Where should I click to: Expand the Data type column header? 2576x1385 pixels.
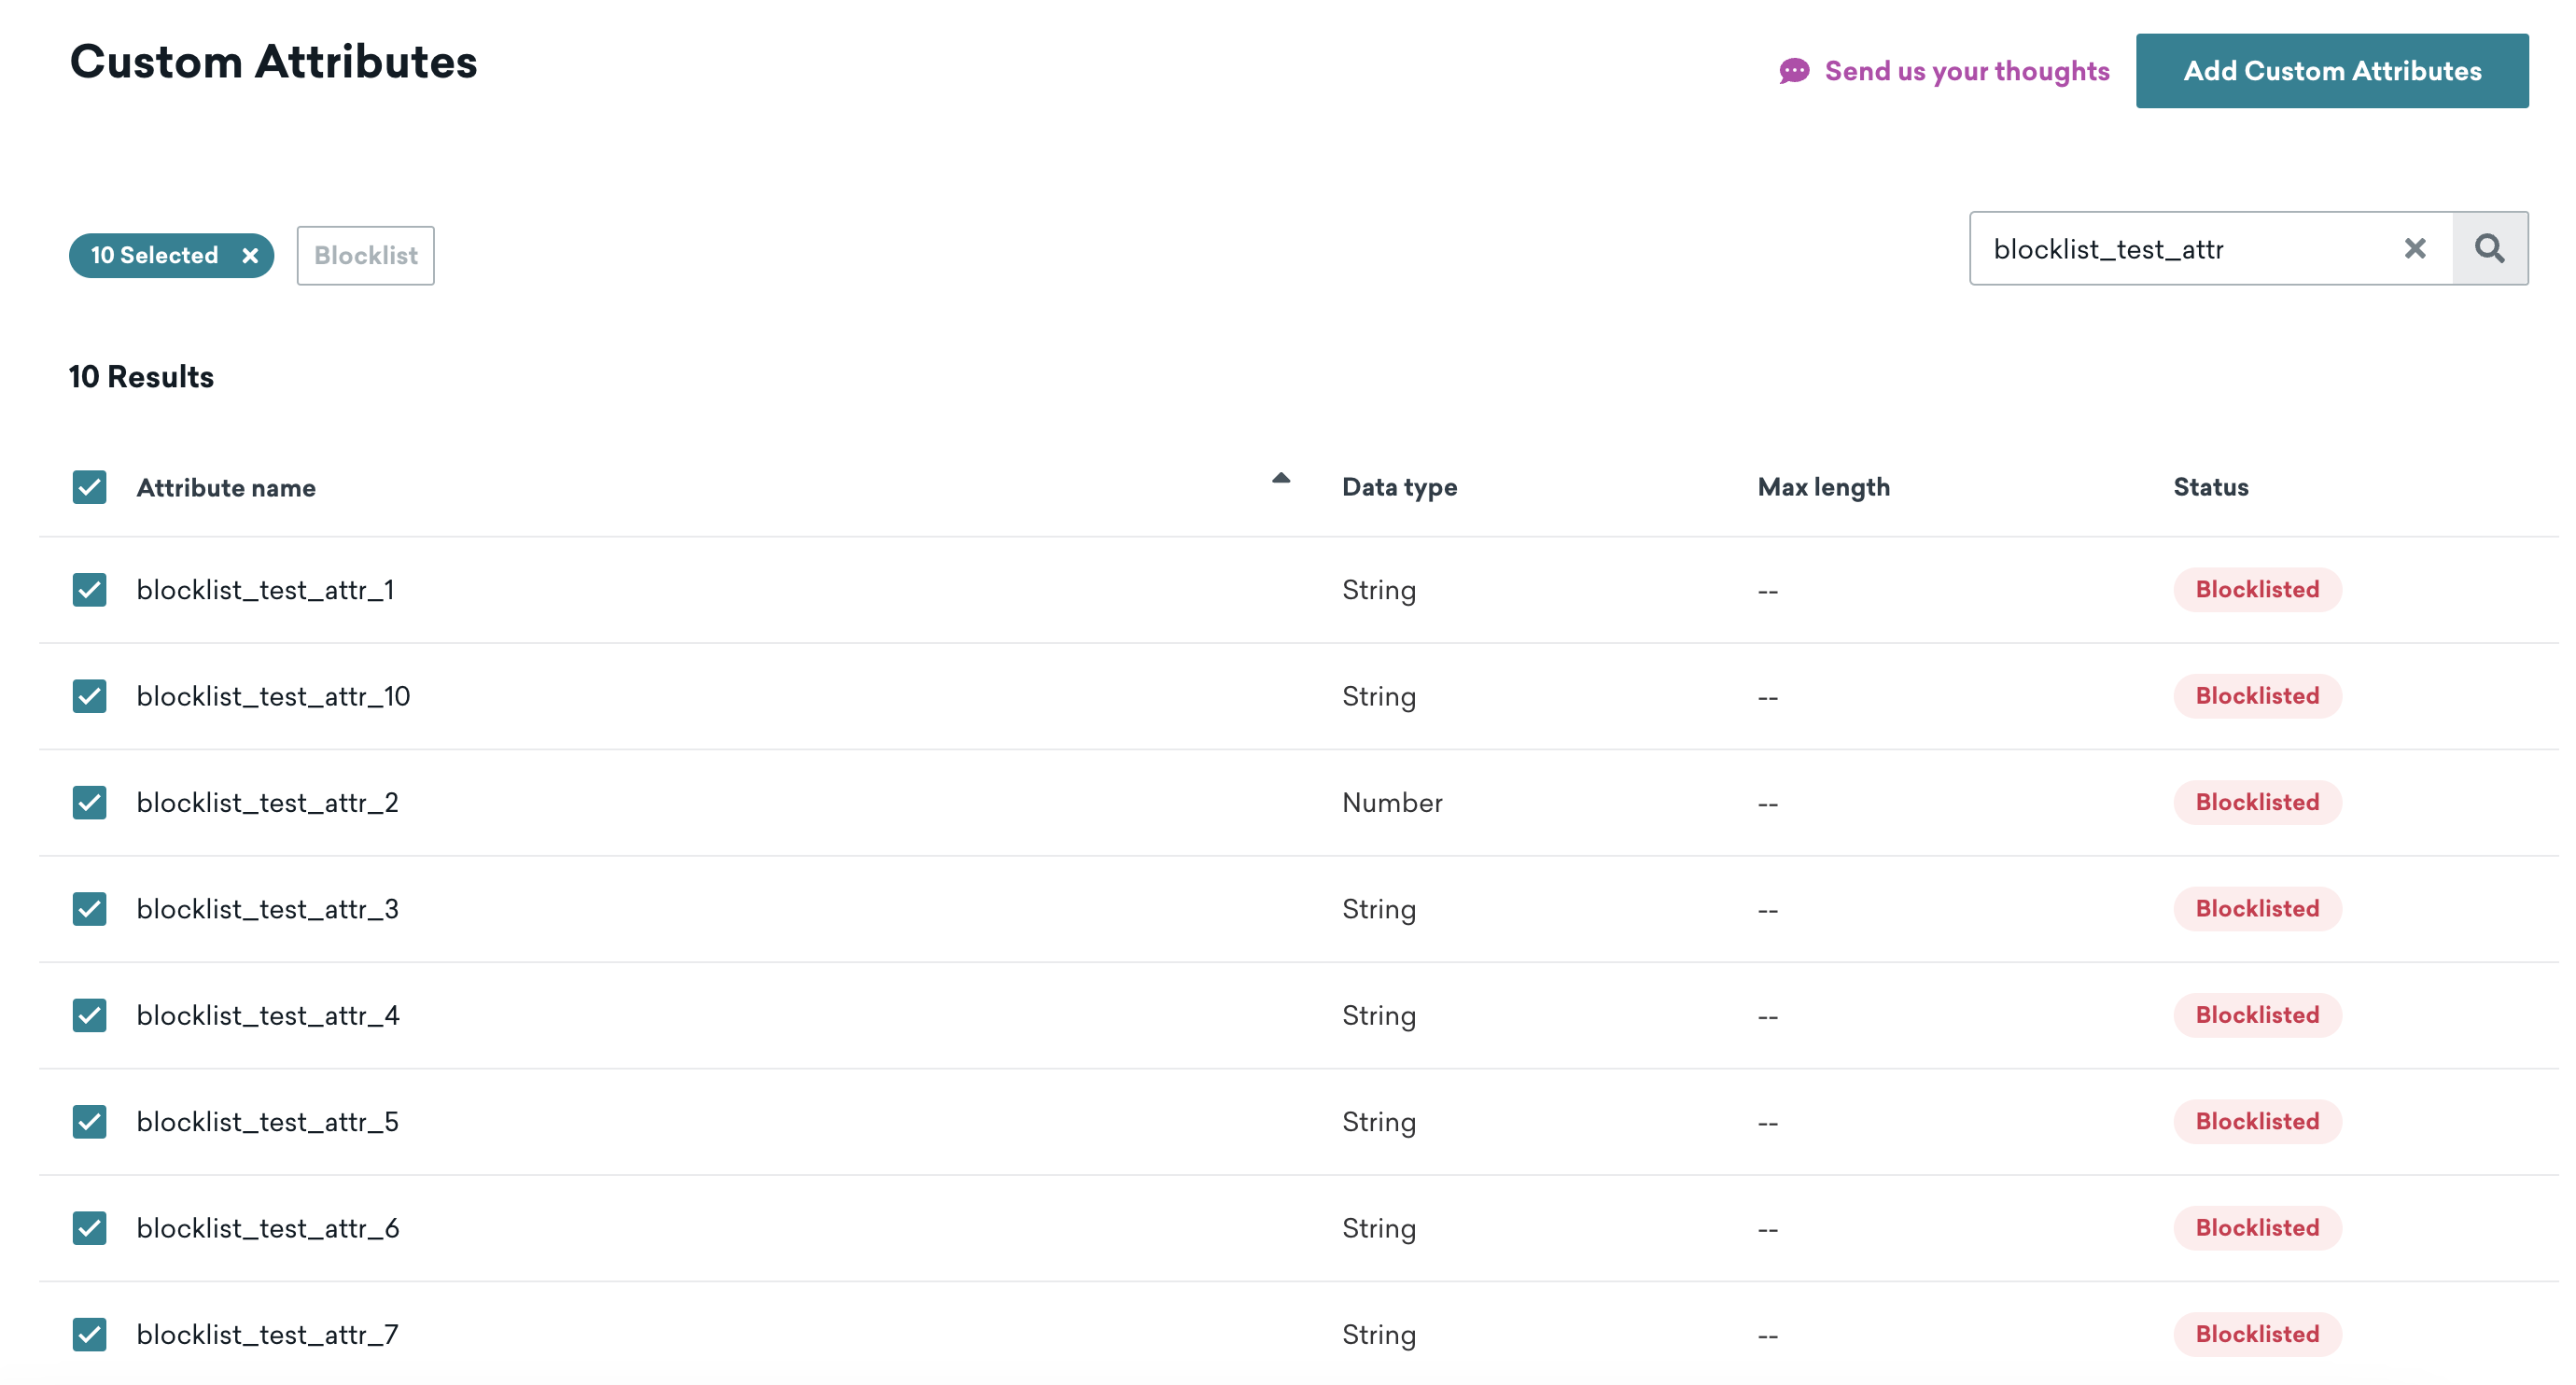coord(1396,486)
